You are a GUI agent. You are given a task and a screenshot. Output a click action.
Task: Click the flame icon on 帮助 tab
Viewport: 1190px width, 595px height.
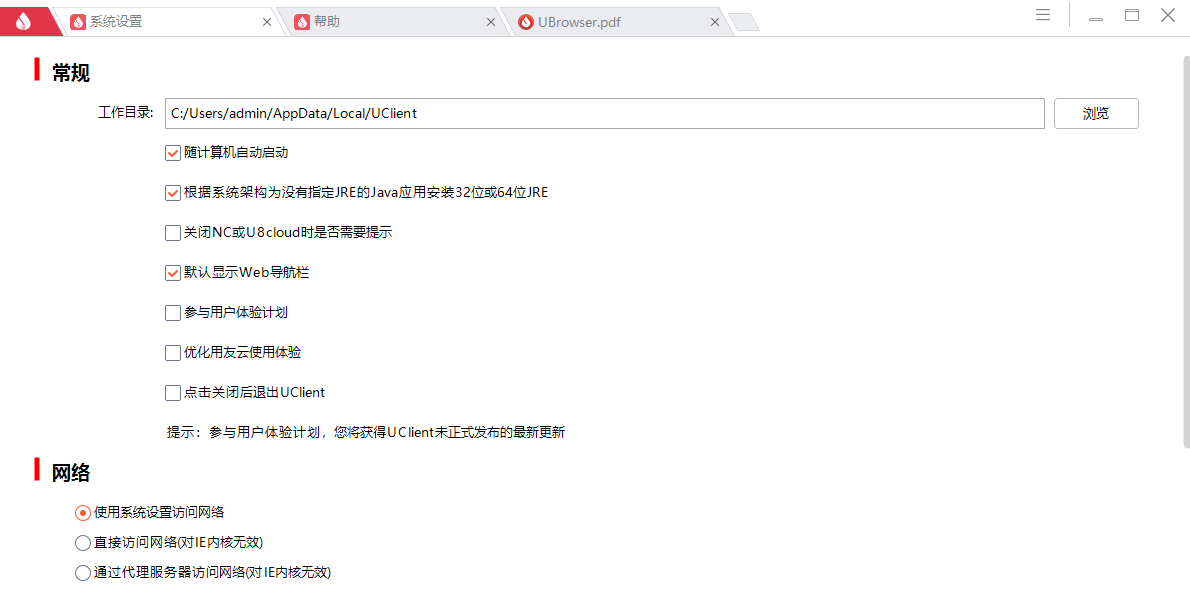[x=301, y=19]
